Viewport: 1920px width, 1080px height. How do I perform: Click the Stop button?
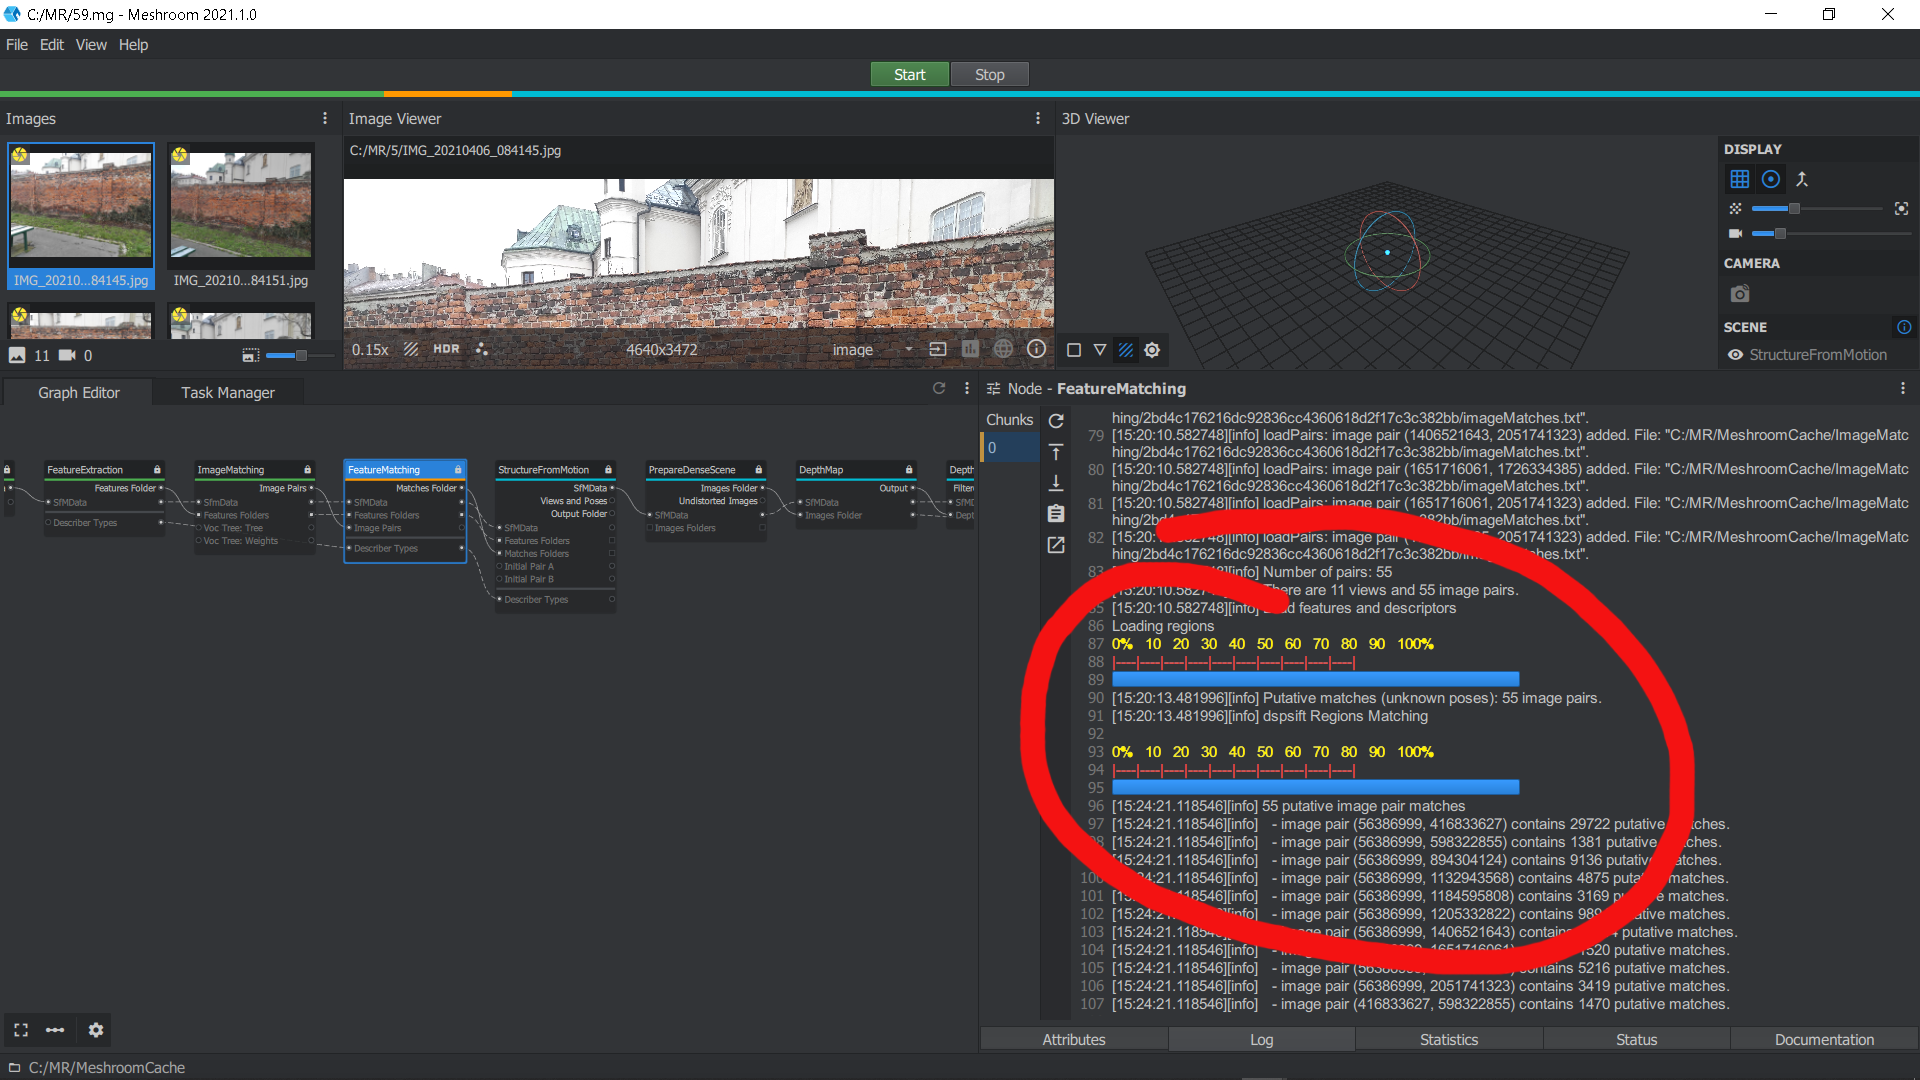tap(989, 75)
